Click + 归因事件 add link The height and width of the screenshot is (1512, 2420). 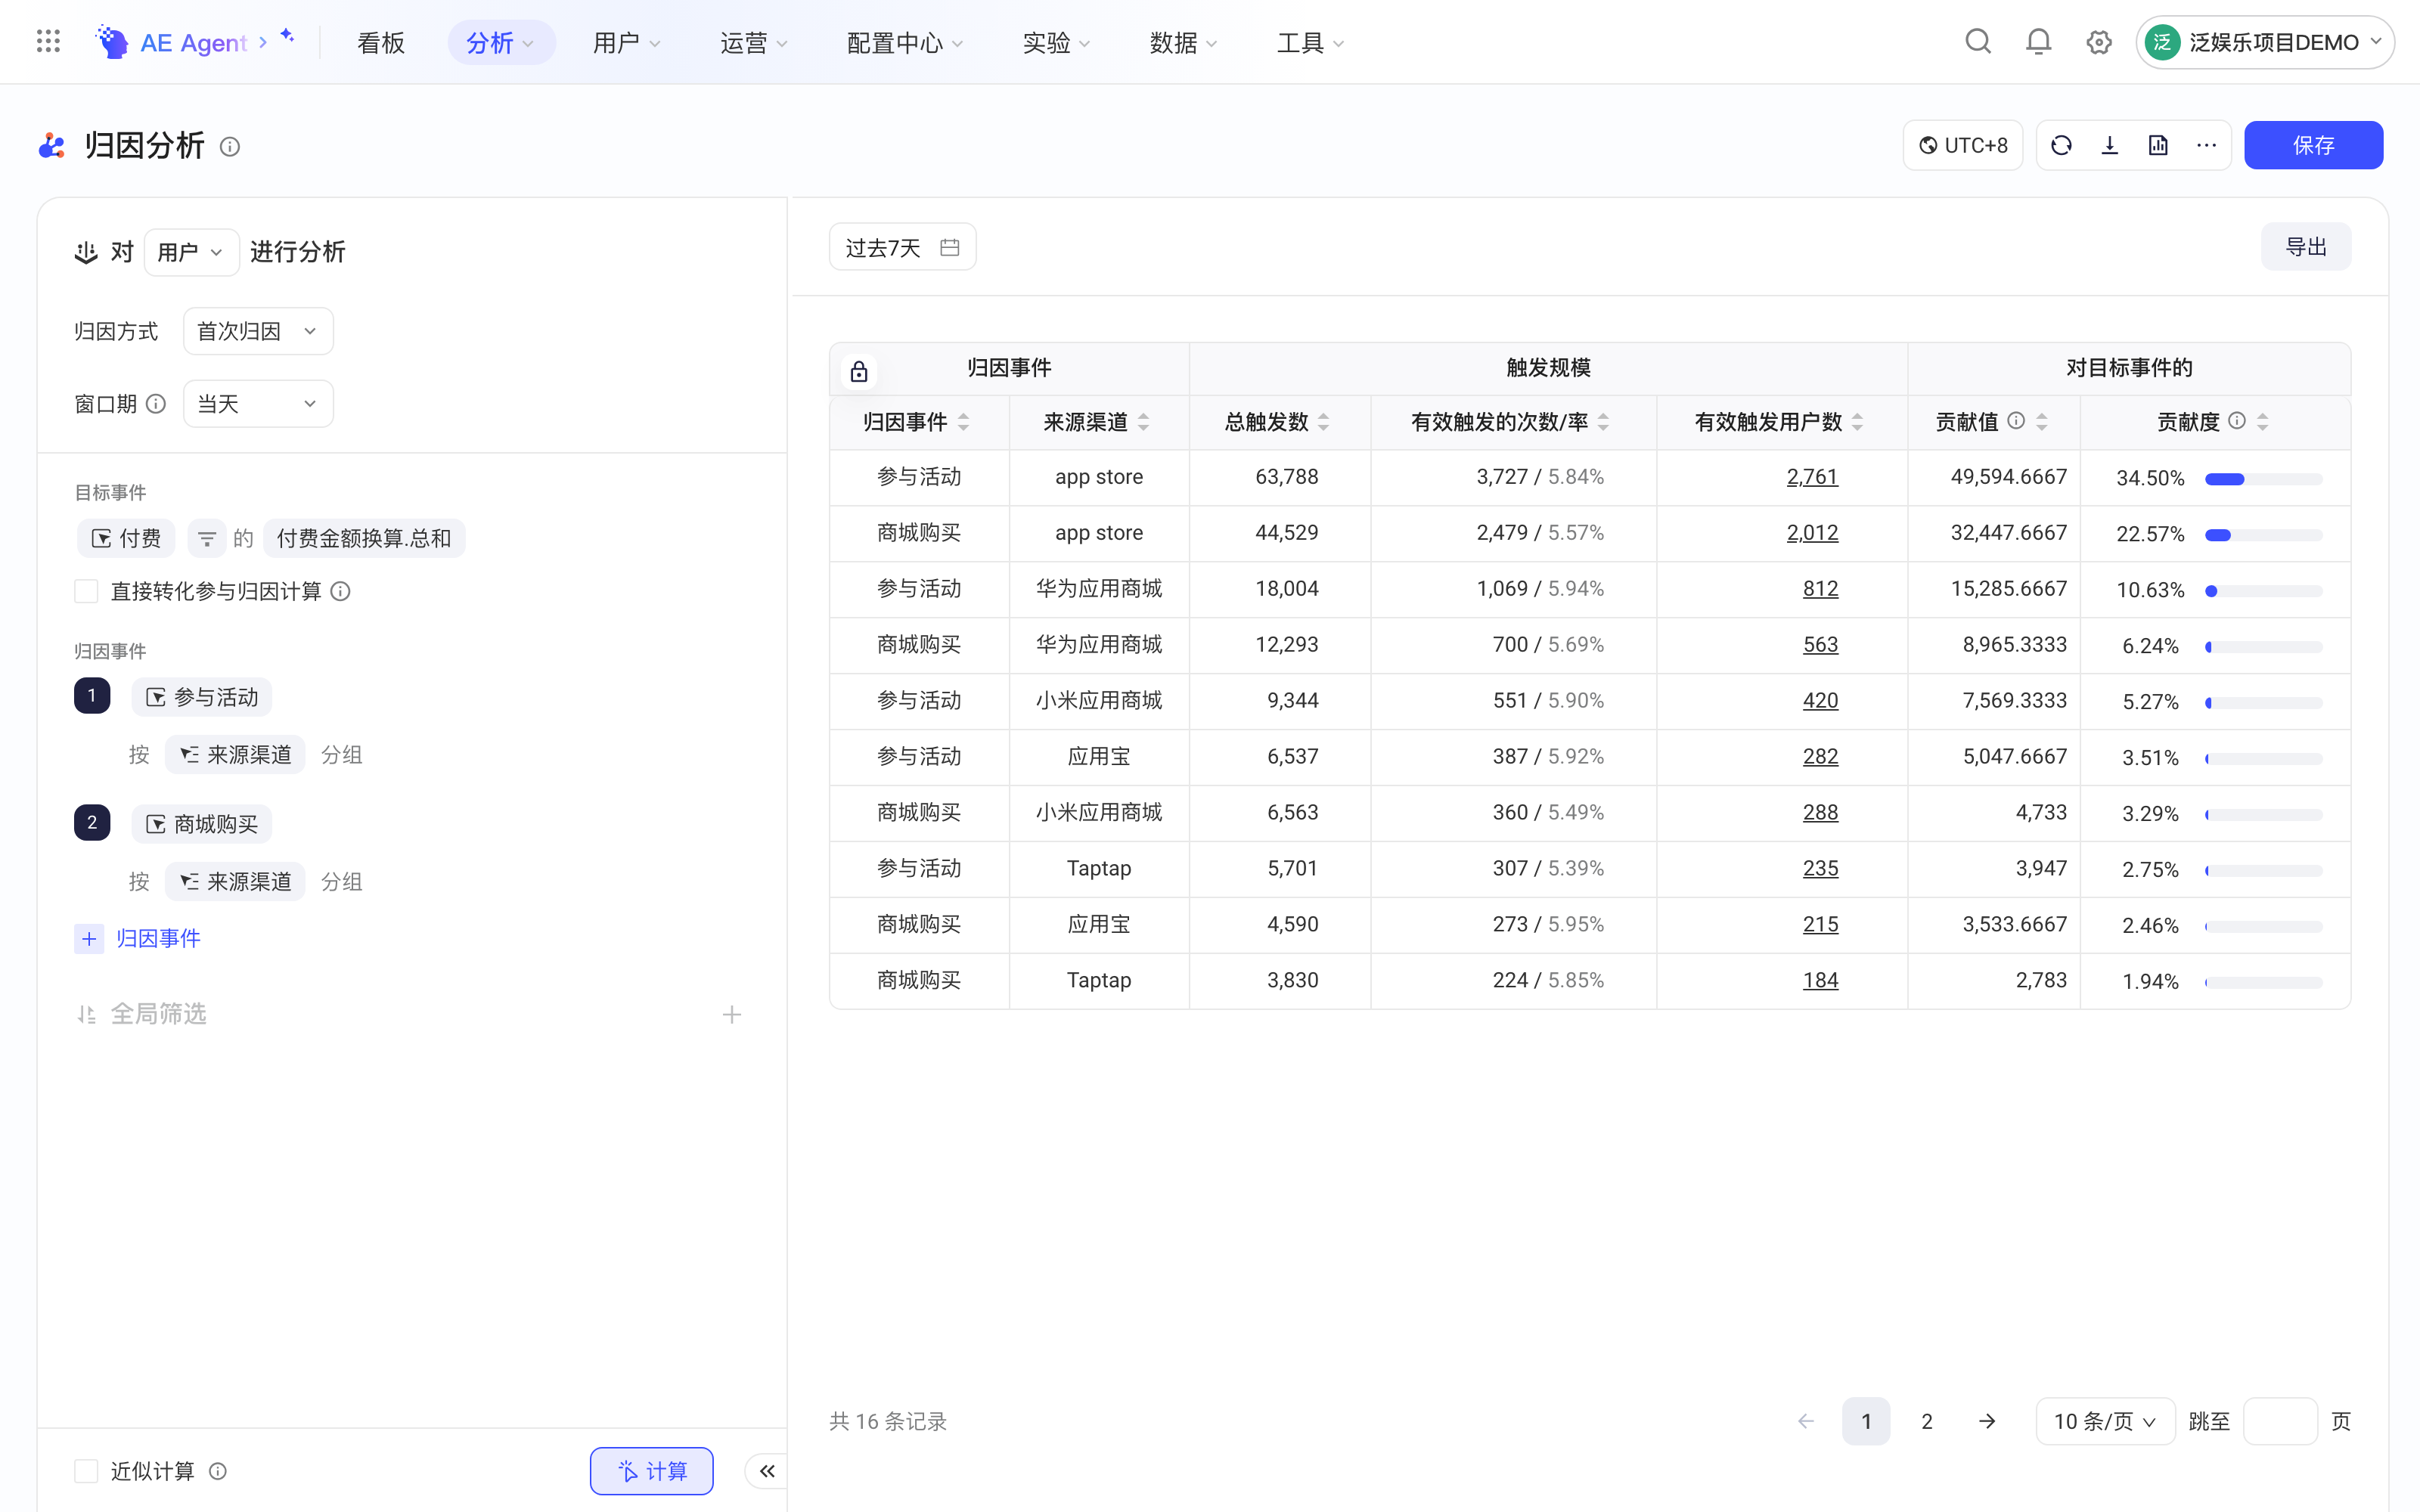point(138,938)
